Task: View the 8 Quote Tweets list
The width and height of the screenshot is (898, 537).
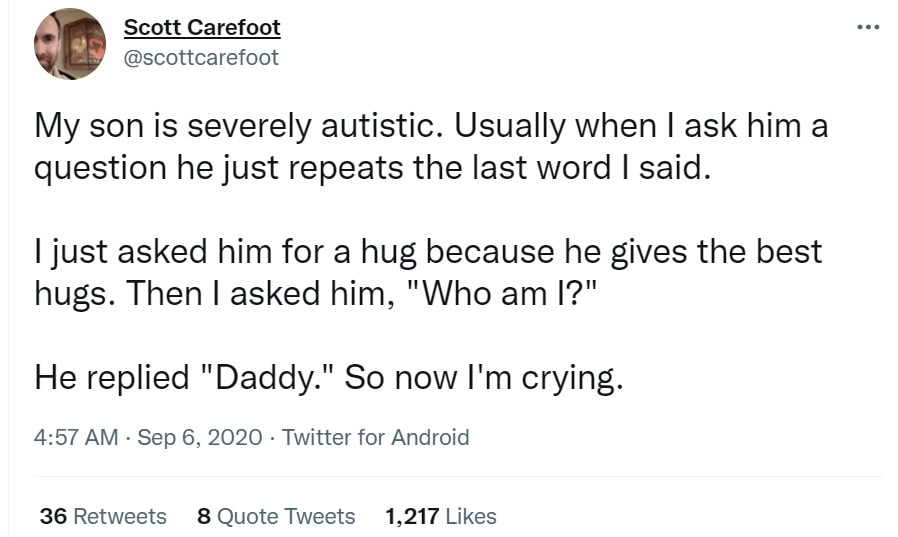Action: click(277, 516)
